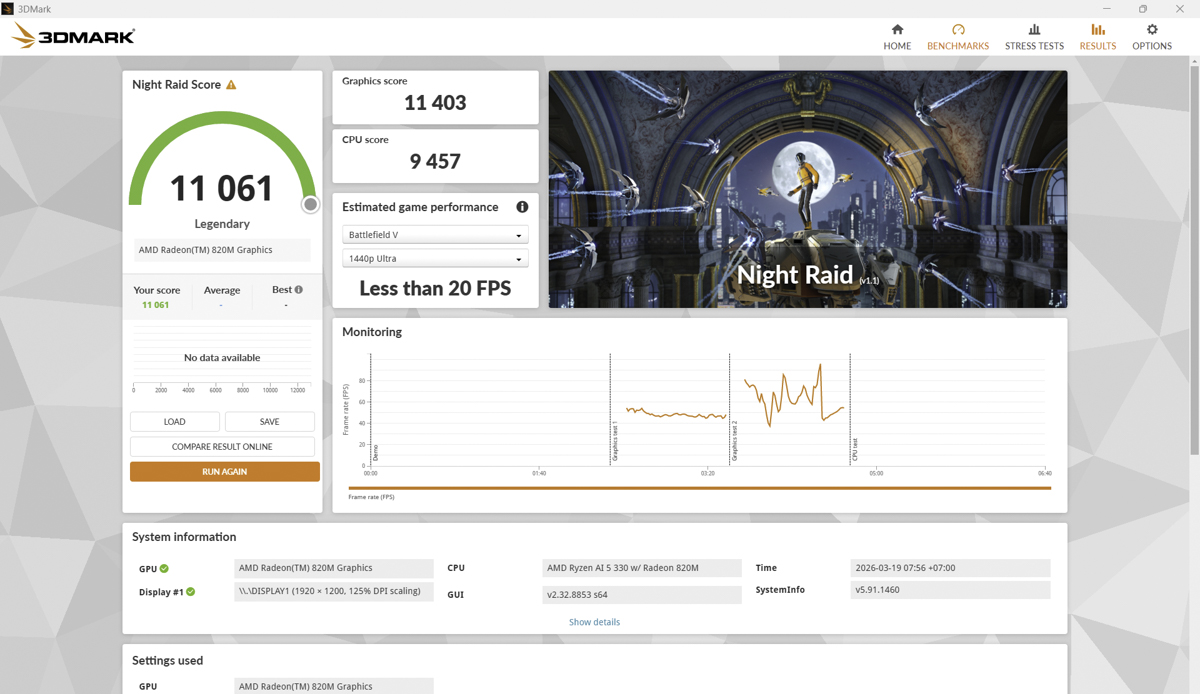Click the 3DMark icon in the title bar
Image resolution: width=1200 pixels, height=694 pixels.
pyautogui.click(x=10, y=7)
